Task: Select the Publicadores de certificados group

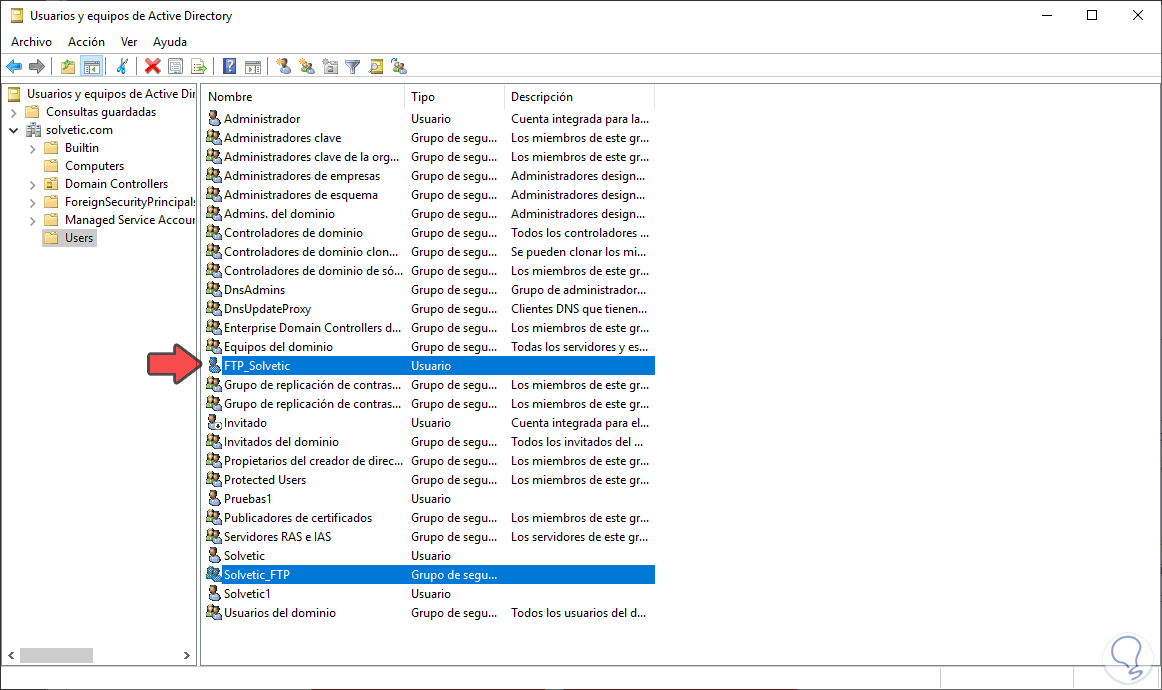Action: [x=428, y=518]
